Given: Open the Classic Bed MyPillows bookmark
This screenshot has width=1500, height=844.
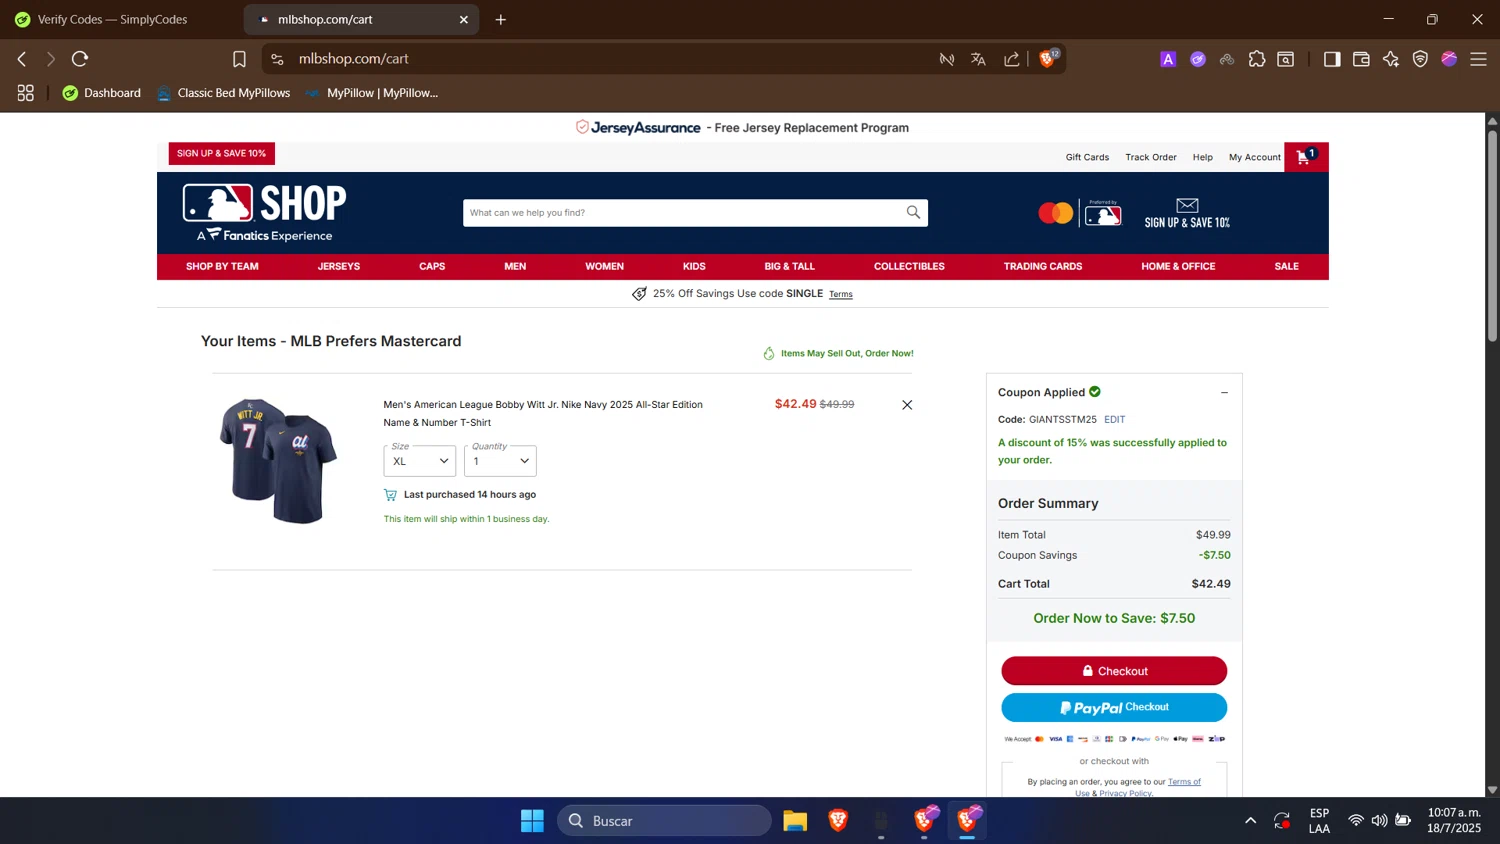Looking at the screenshot, I should click(x=223, y=93).
